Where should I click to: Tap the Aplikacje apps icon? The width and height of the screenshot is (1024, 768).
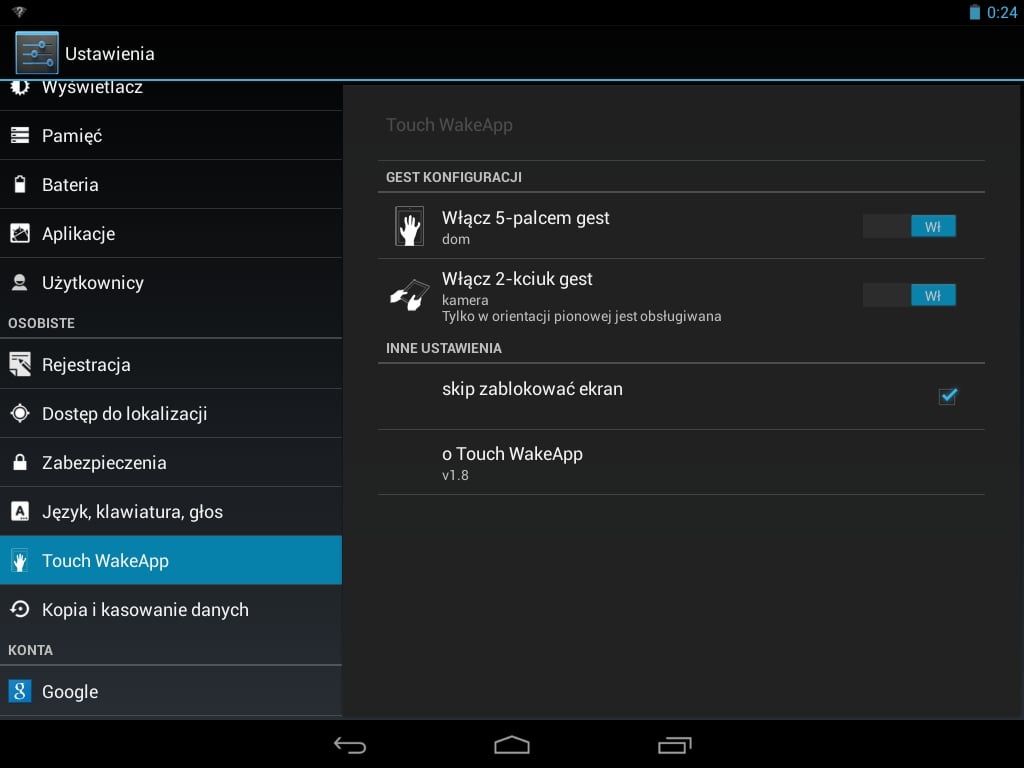20,233
